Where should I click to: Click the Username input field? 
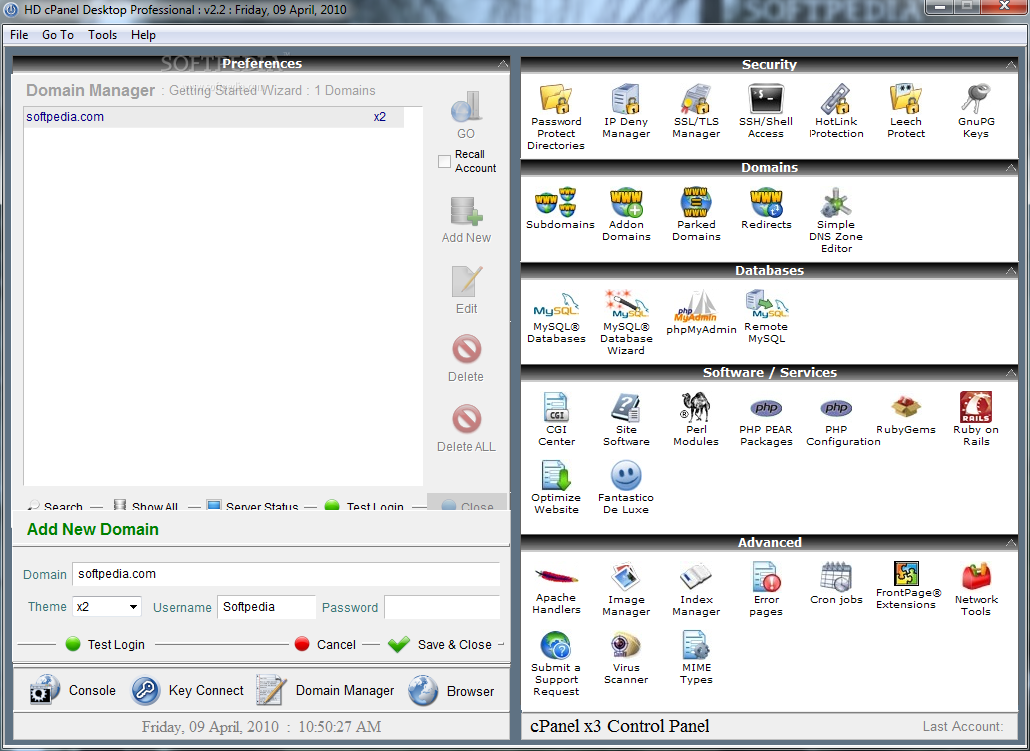click(266, 606)
